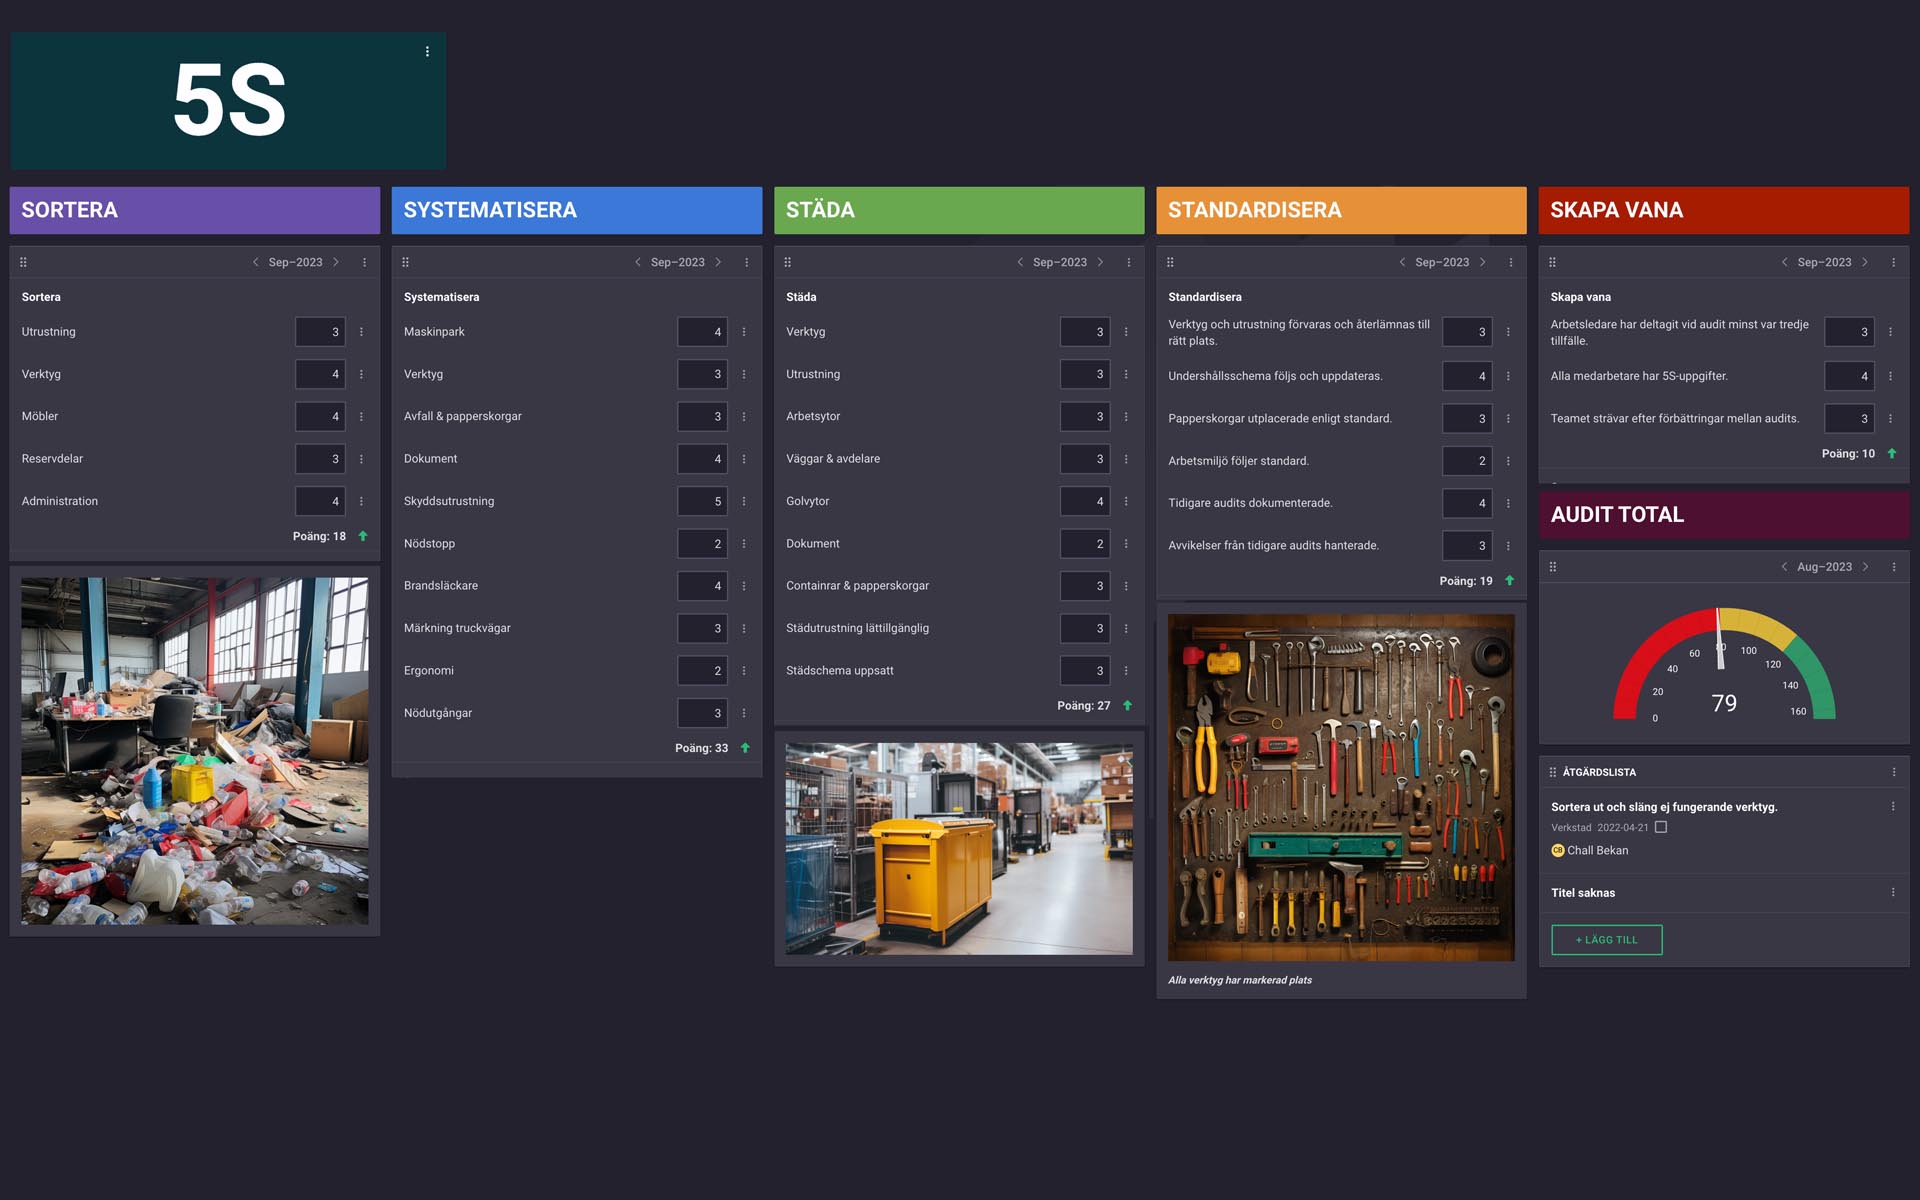
Task: Click the Åtgärdslista drag handle icon
Action: point(1553,772)
